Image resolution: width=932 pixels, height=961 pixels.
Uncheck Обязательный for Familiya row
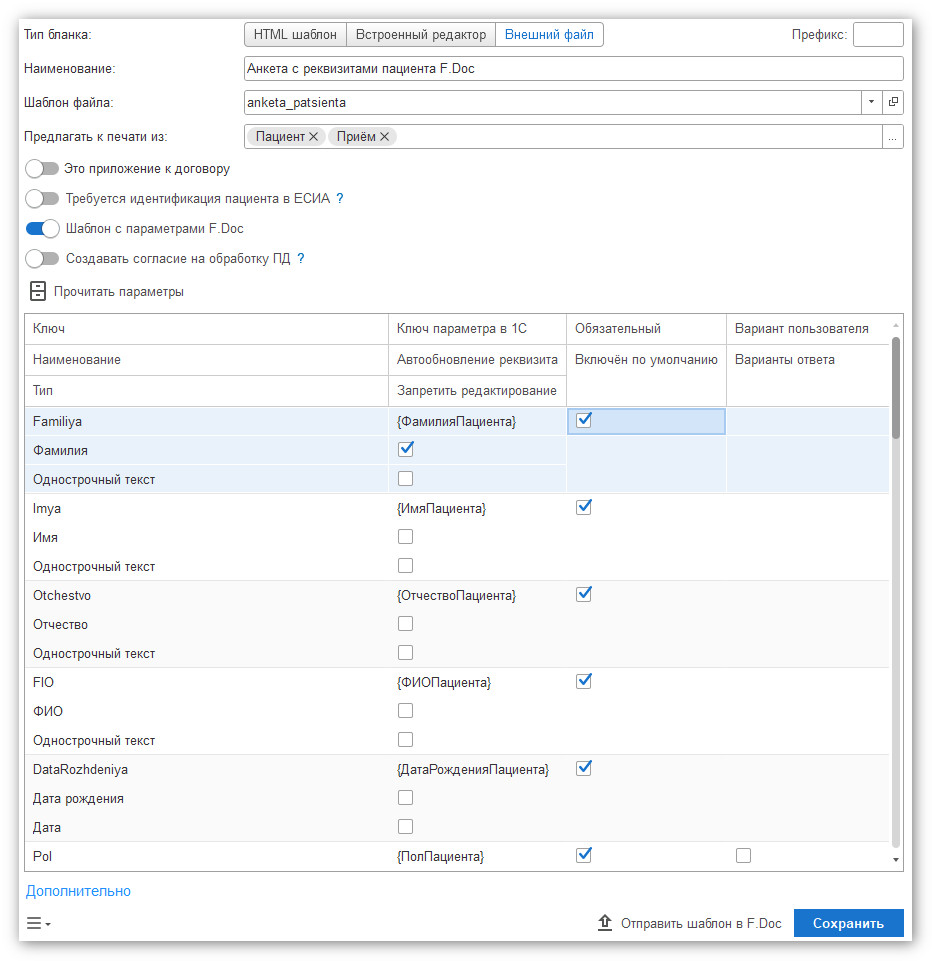coord(584,420)
